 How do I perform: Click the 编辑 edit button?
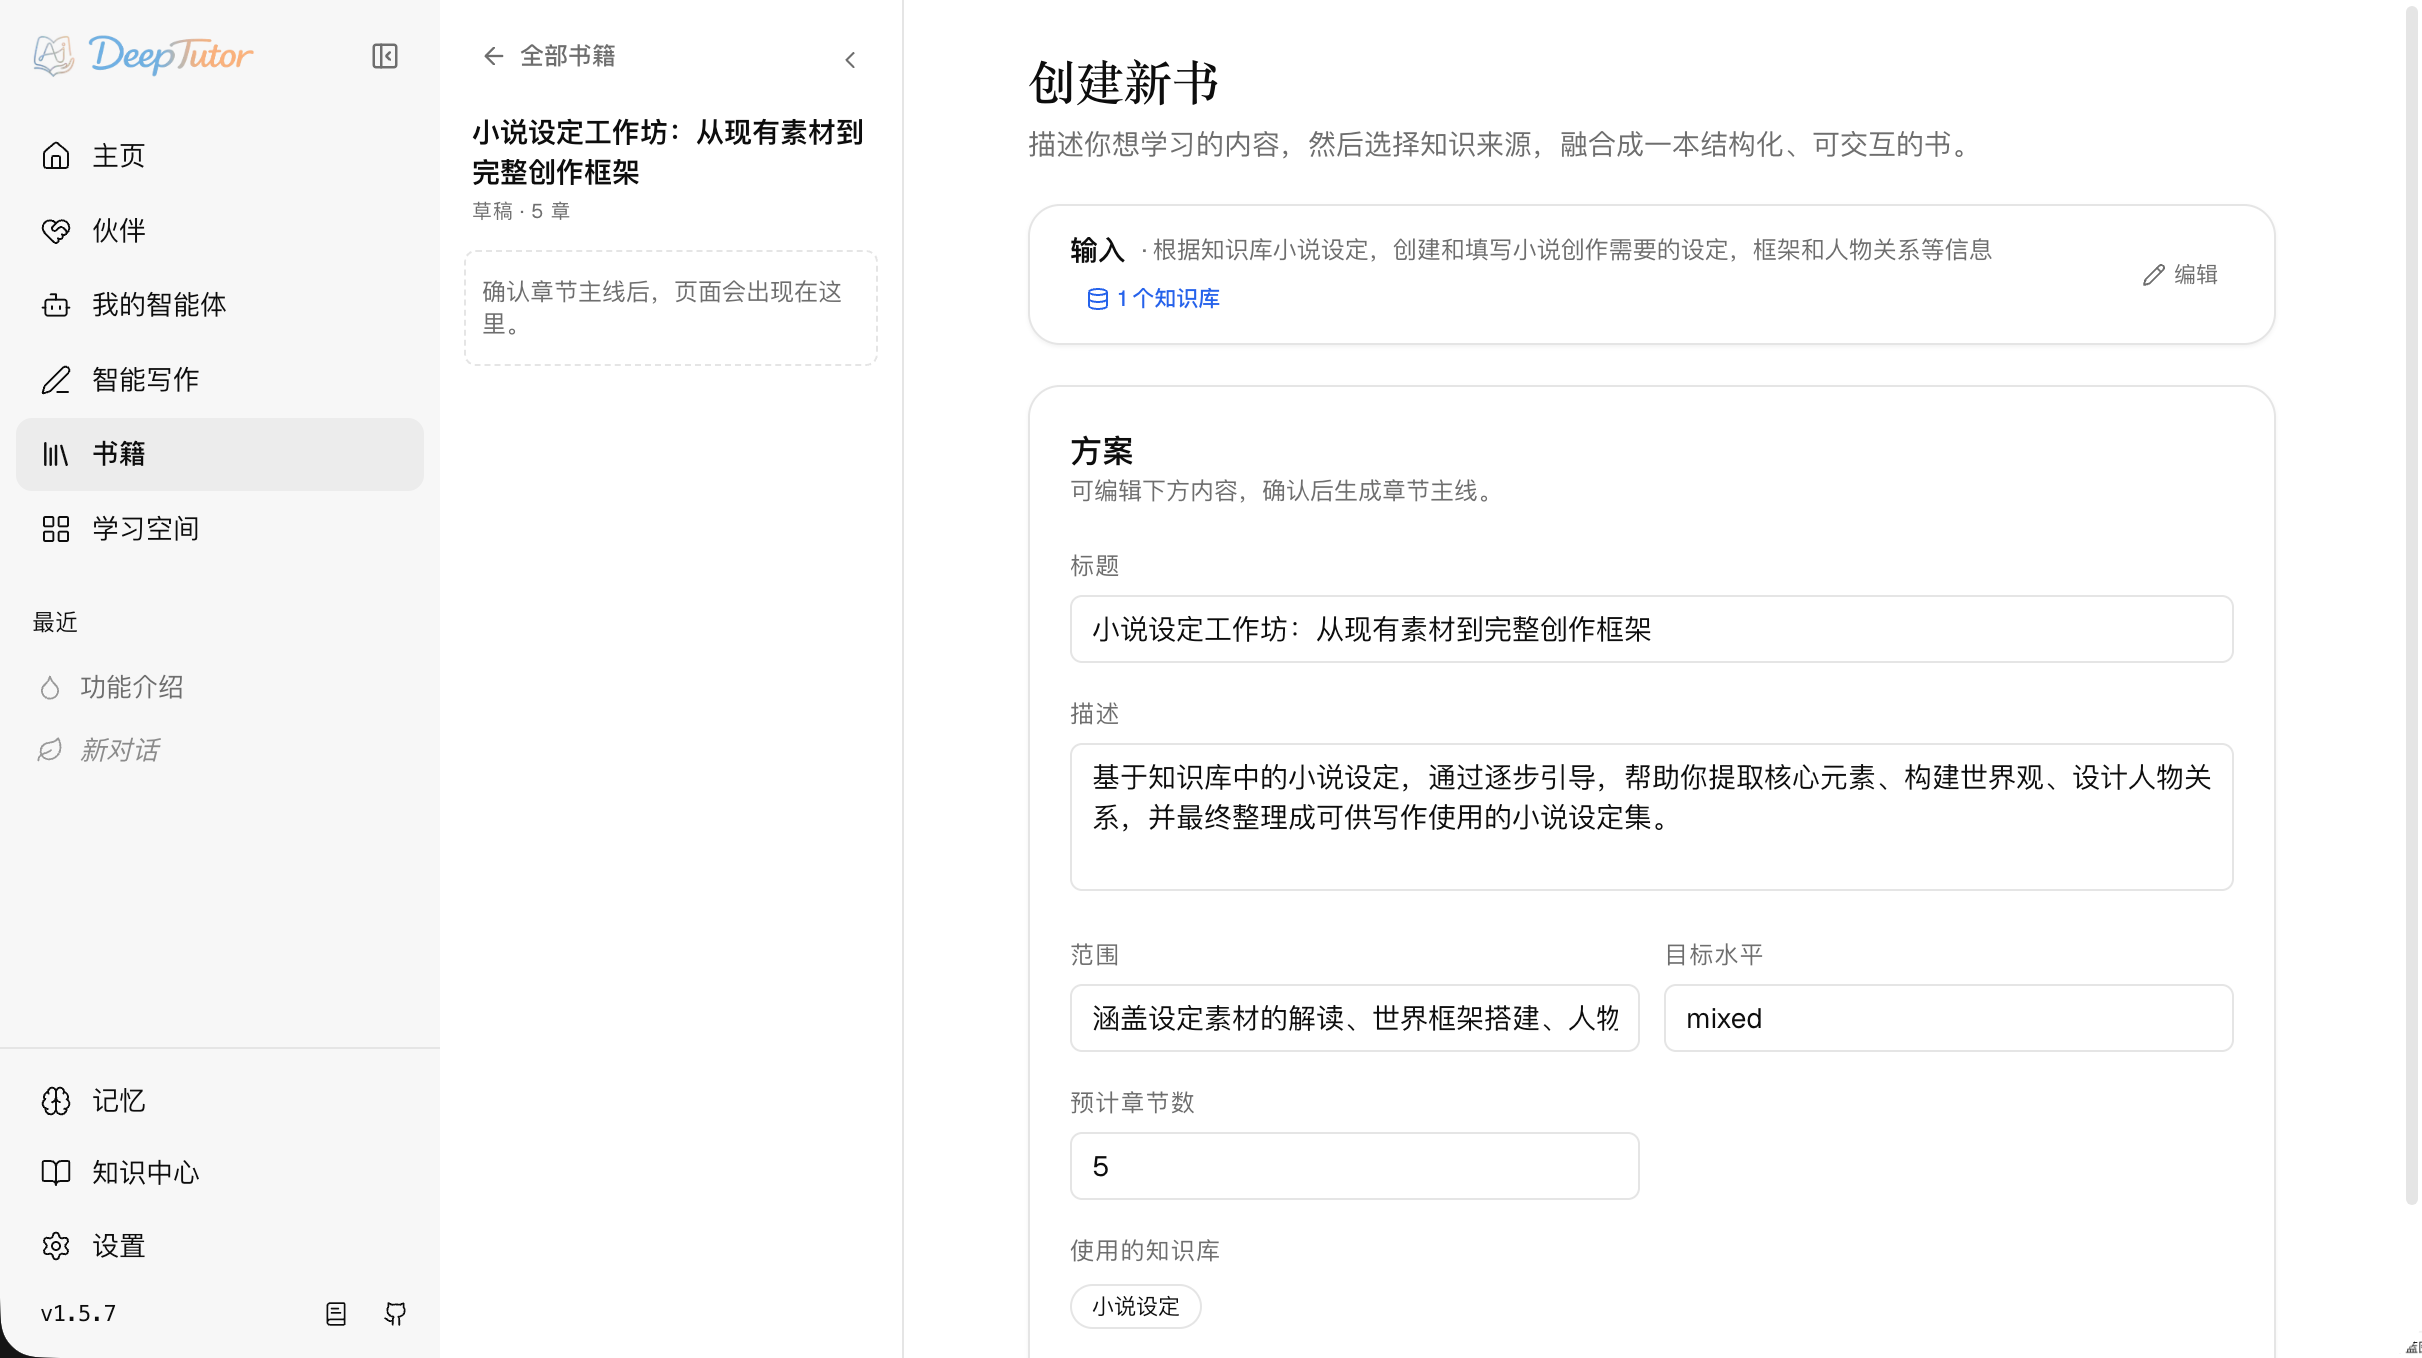(x=2180, y=275)
